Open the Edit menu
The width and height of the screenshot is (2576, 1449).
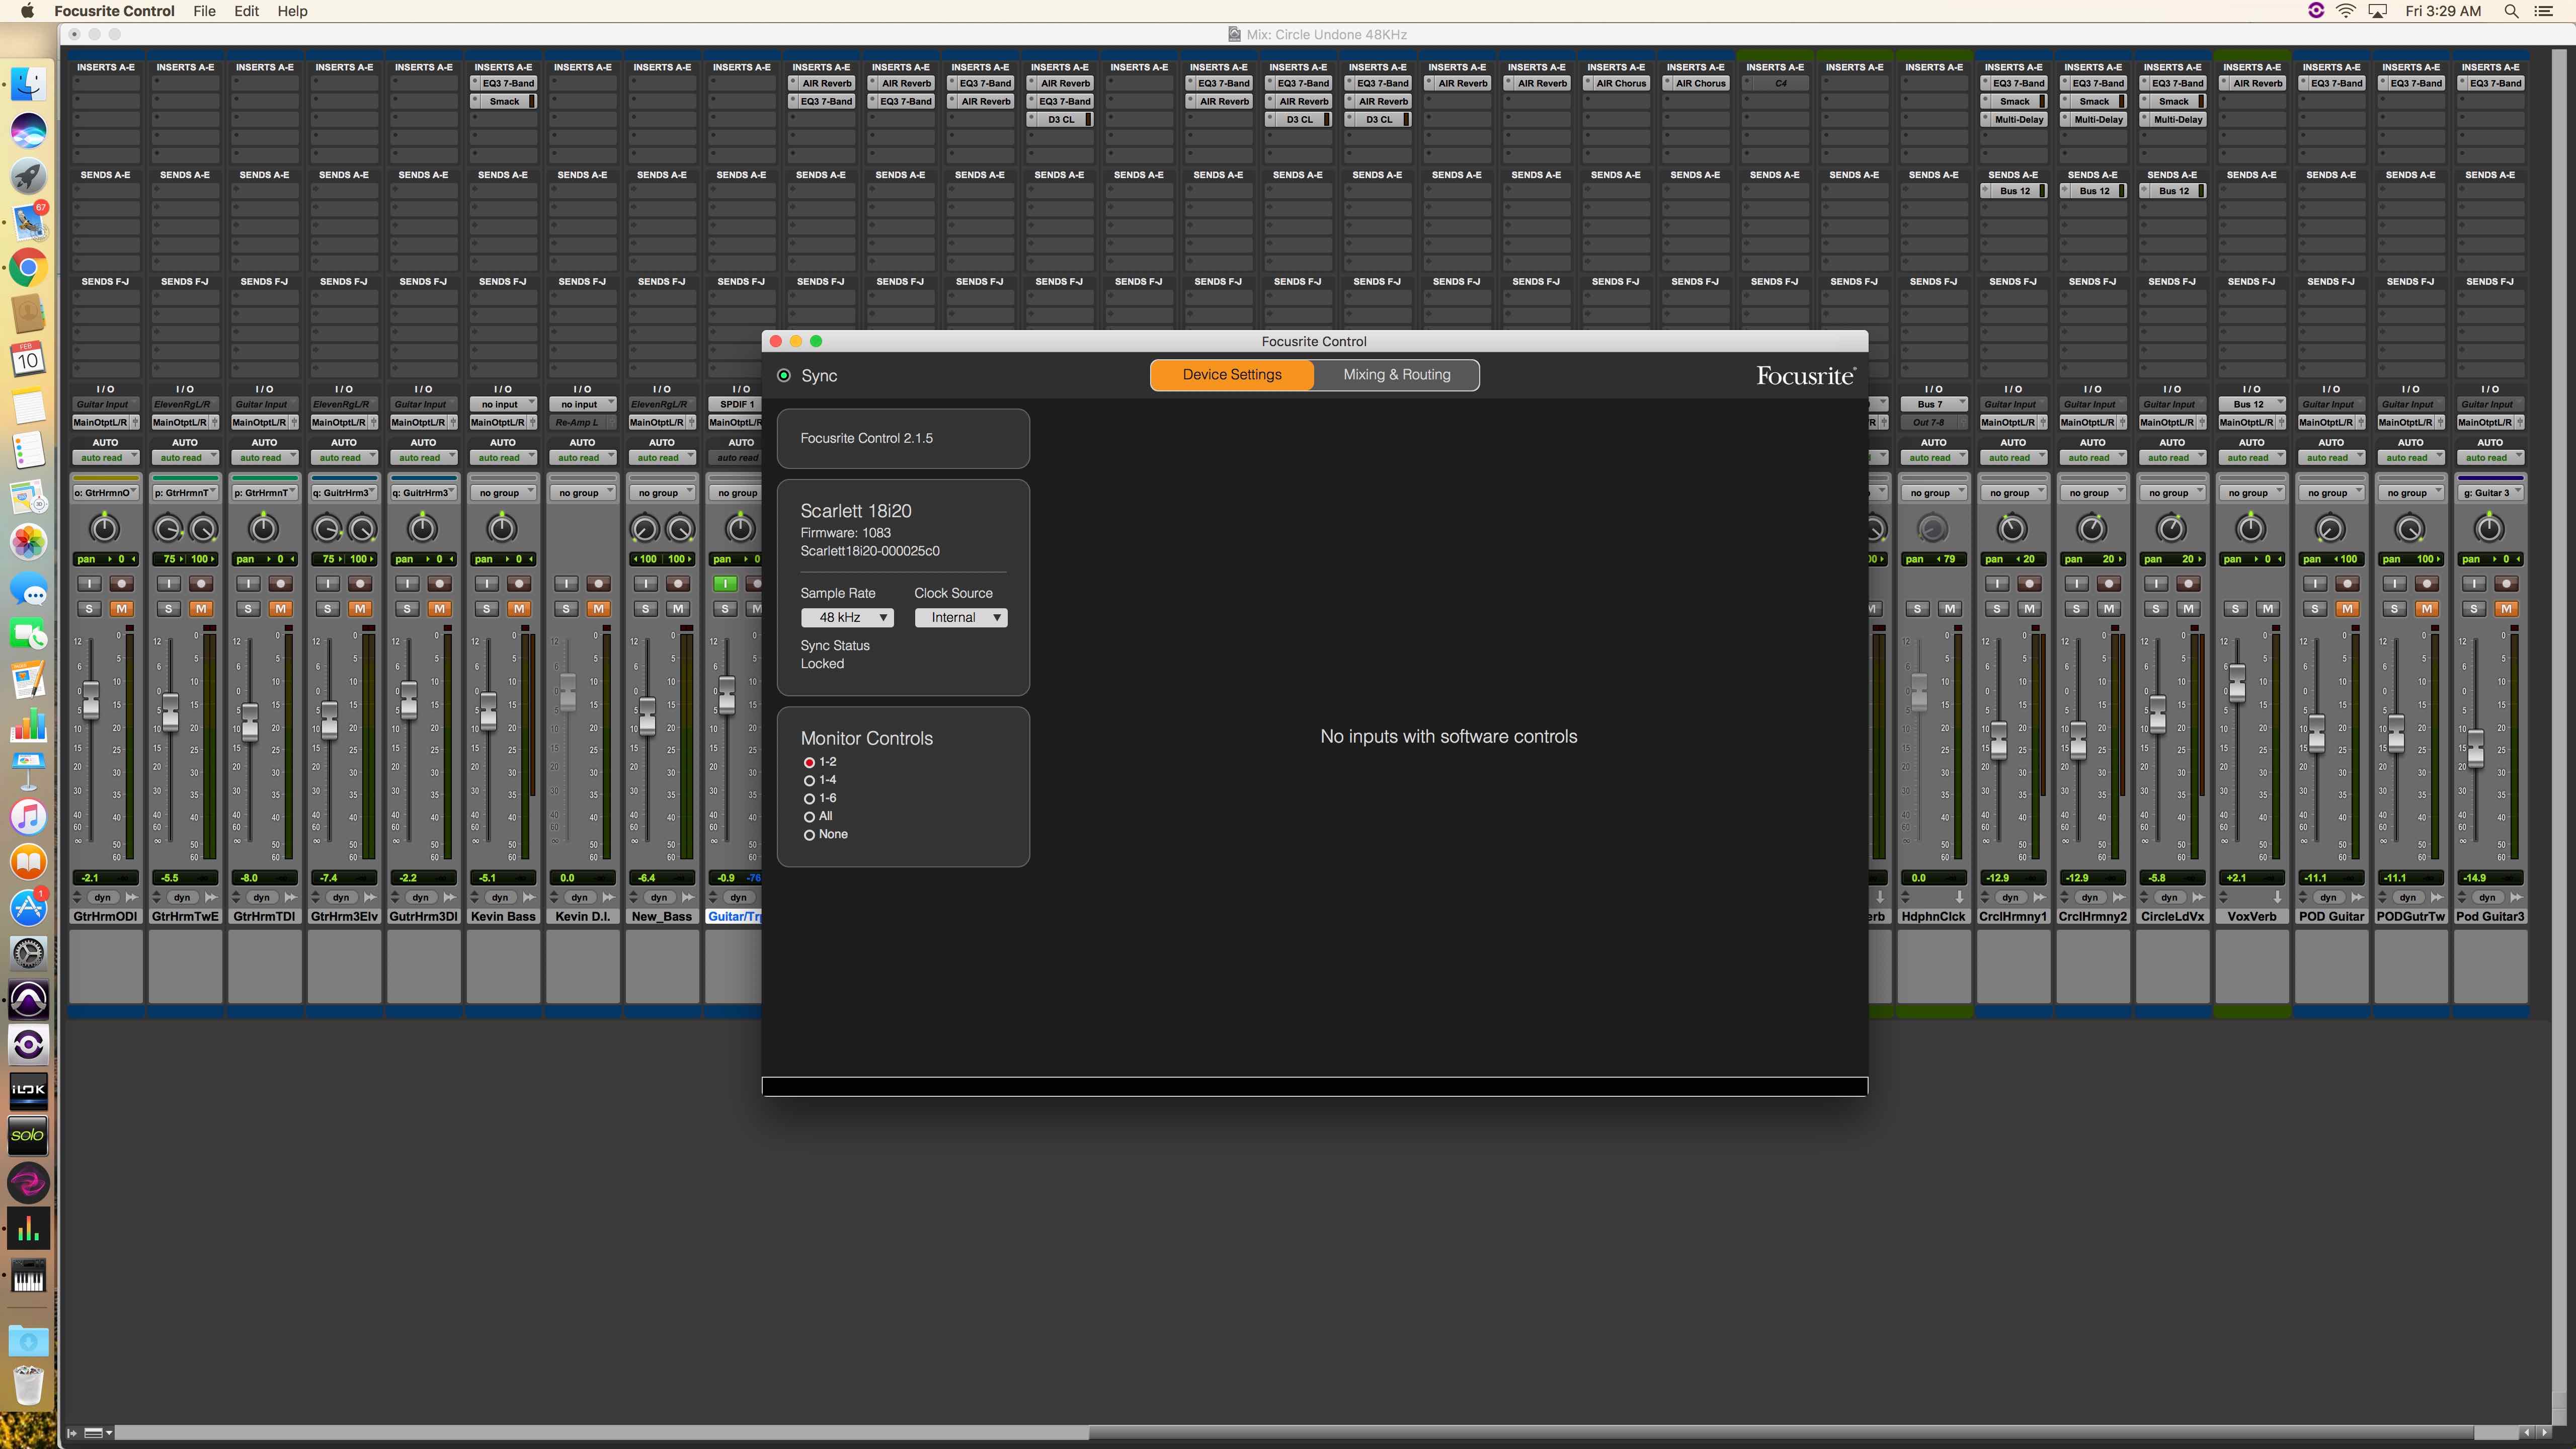tap(246, 11)
